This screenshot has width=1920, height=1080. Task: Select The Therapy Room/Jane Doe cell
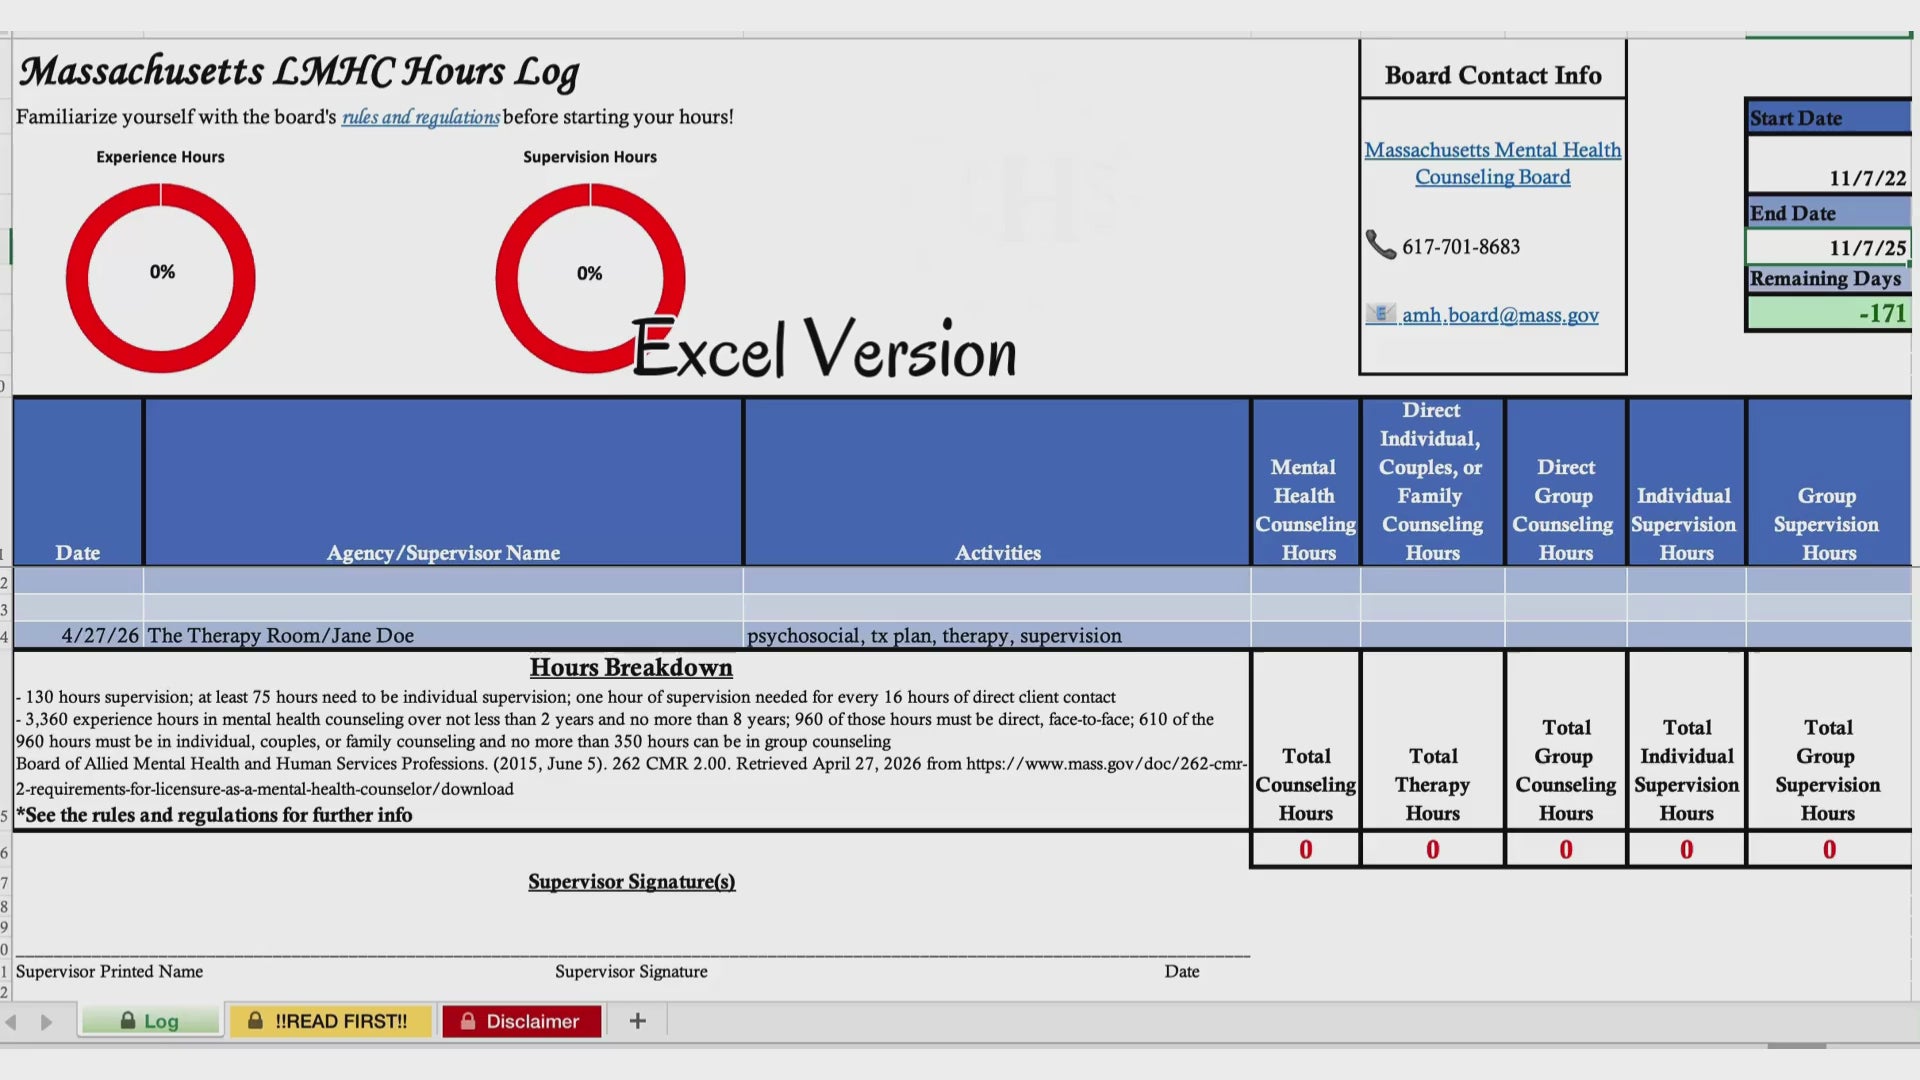(443, 635)
